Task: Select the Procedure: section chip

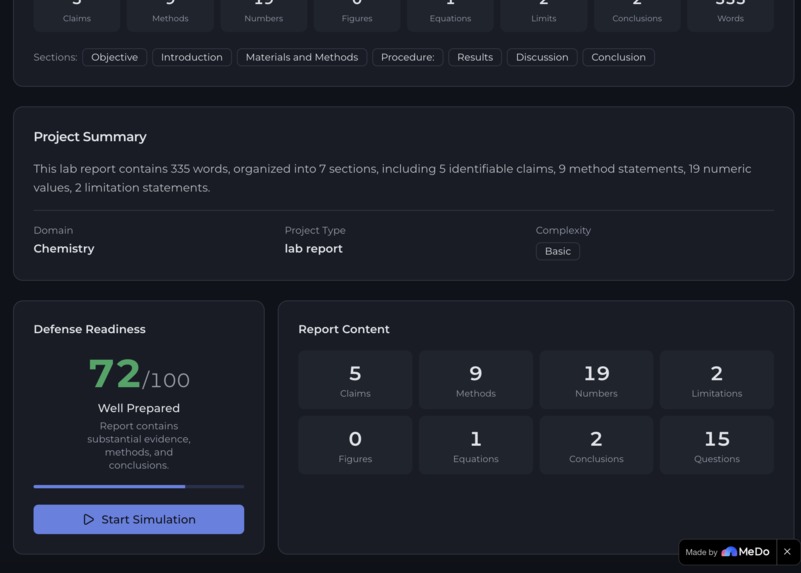Action: (x=408, y=57)
